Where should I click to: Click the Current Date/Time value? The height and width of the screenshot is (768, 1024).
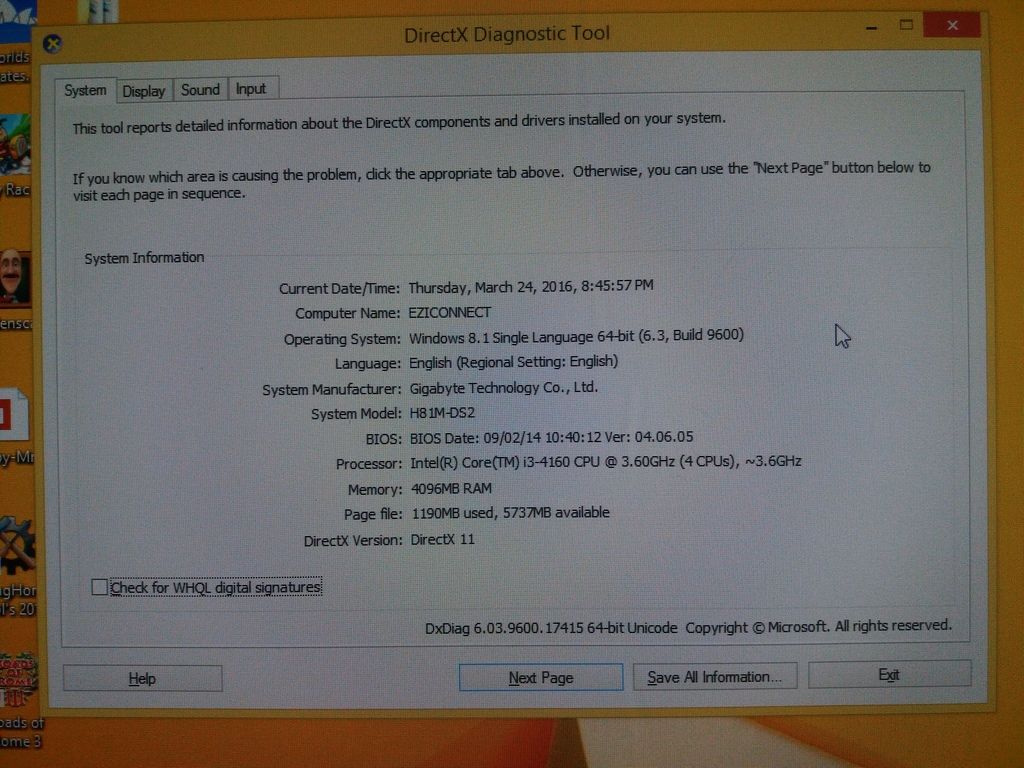point(531,287)
